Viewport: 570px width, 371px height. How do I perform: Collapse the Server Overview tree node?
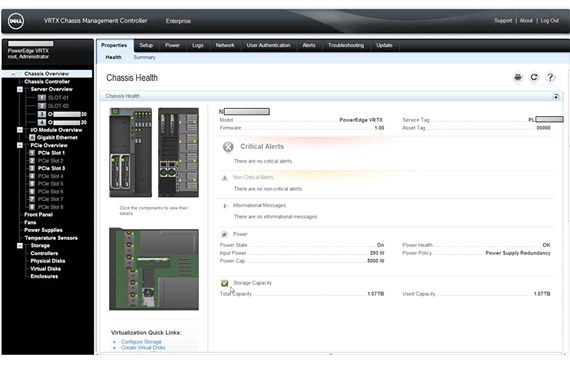click(x=20, y=89)
